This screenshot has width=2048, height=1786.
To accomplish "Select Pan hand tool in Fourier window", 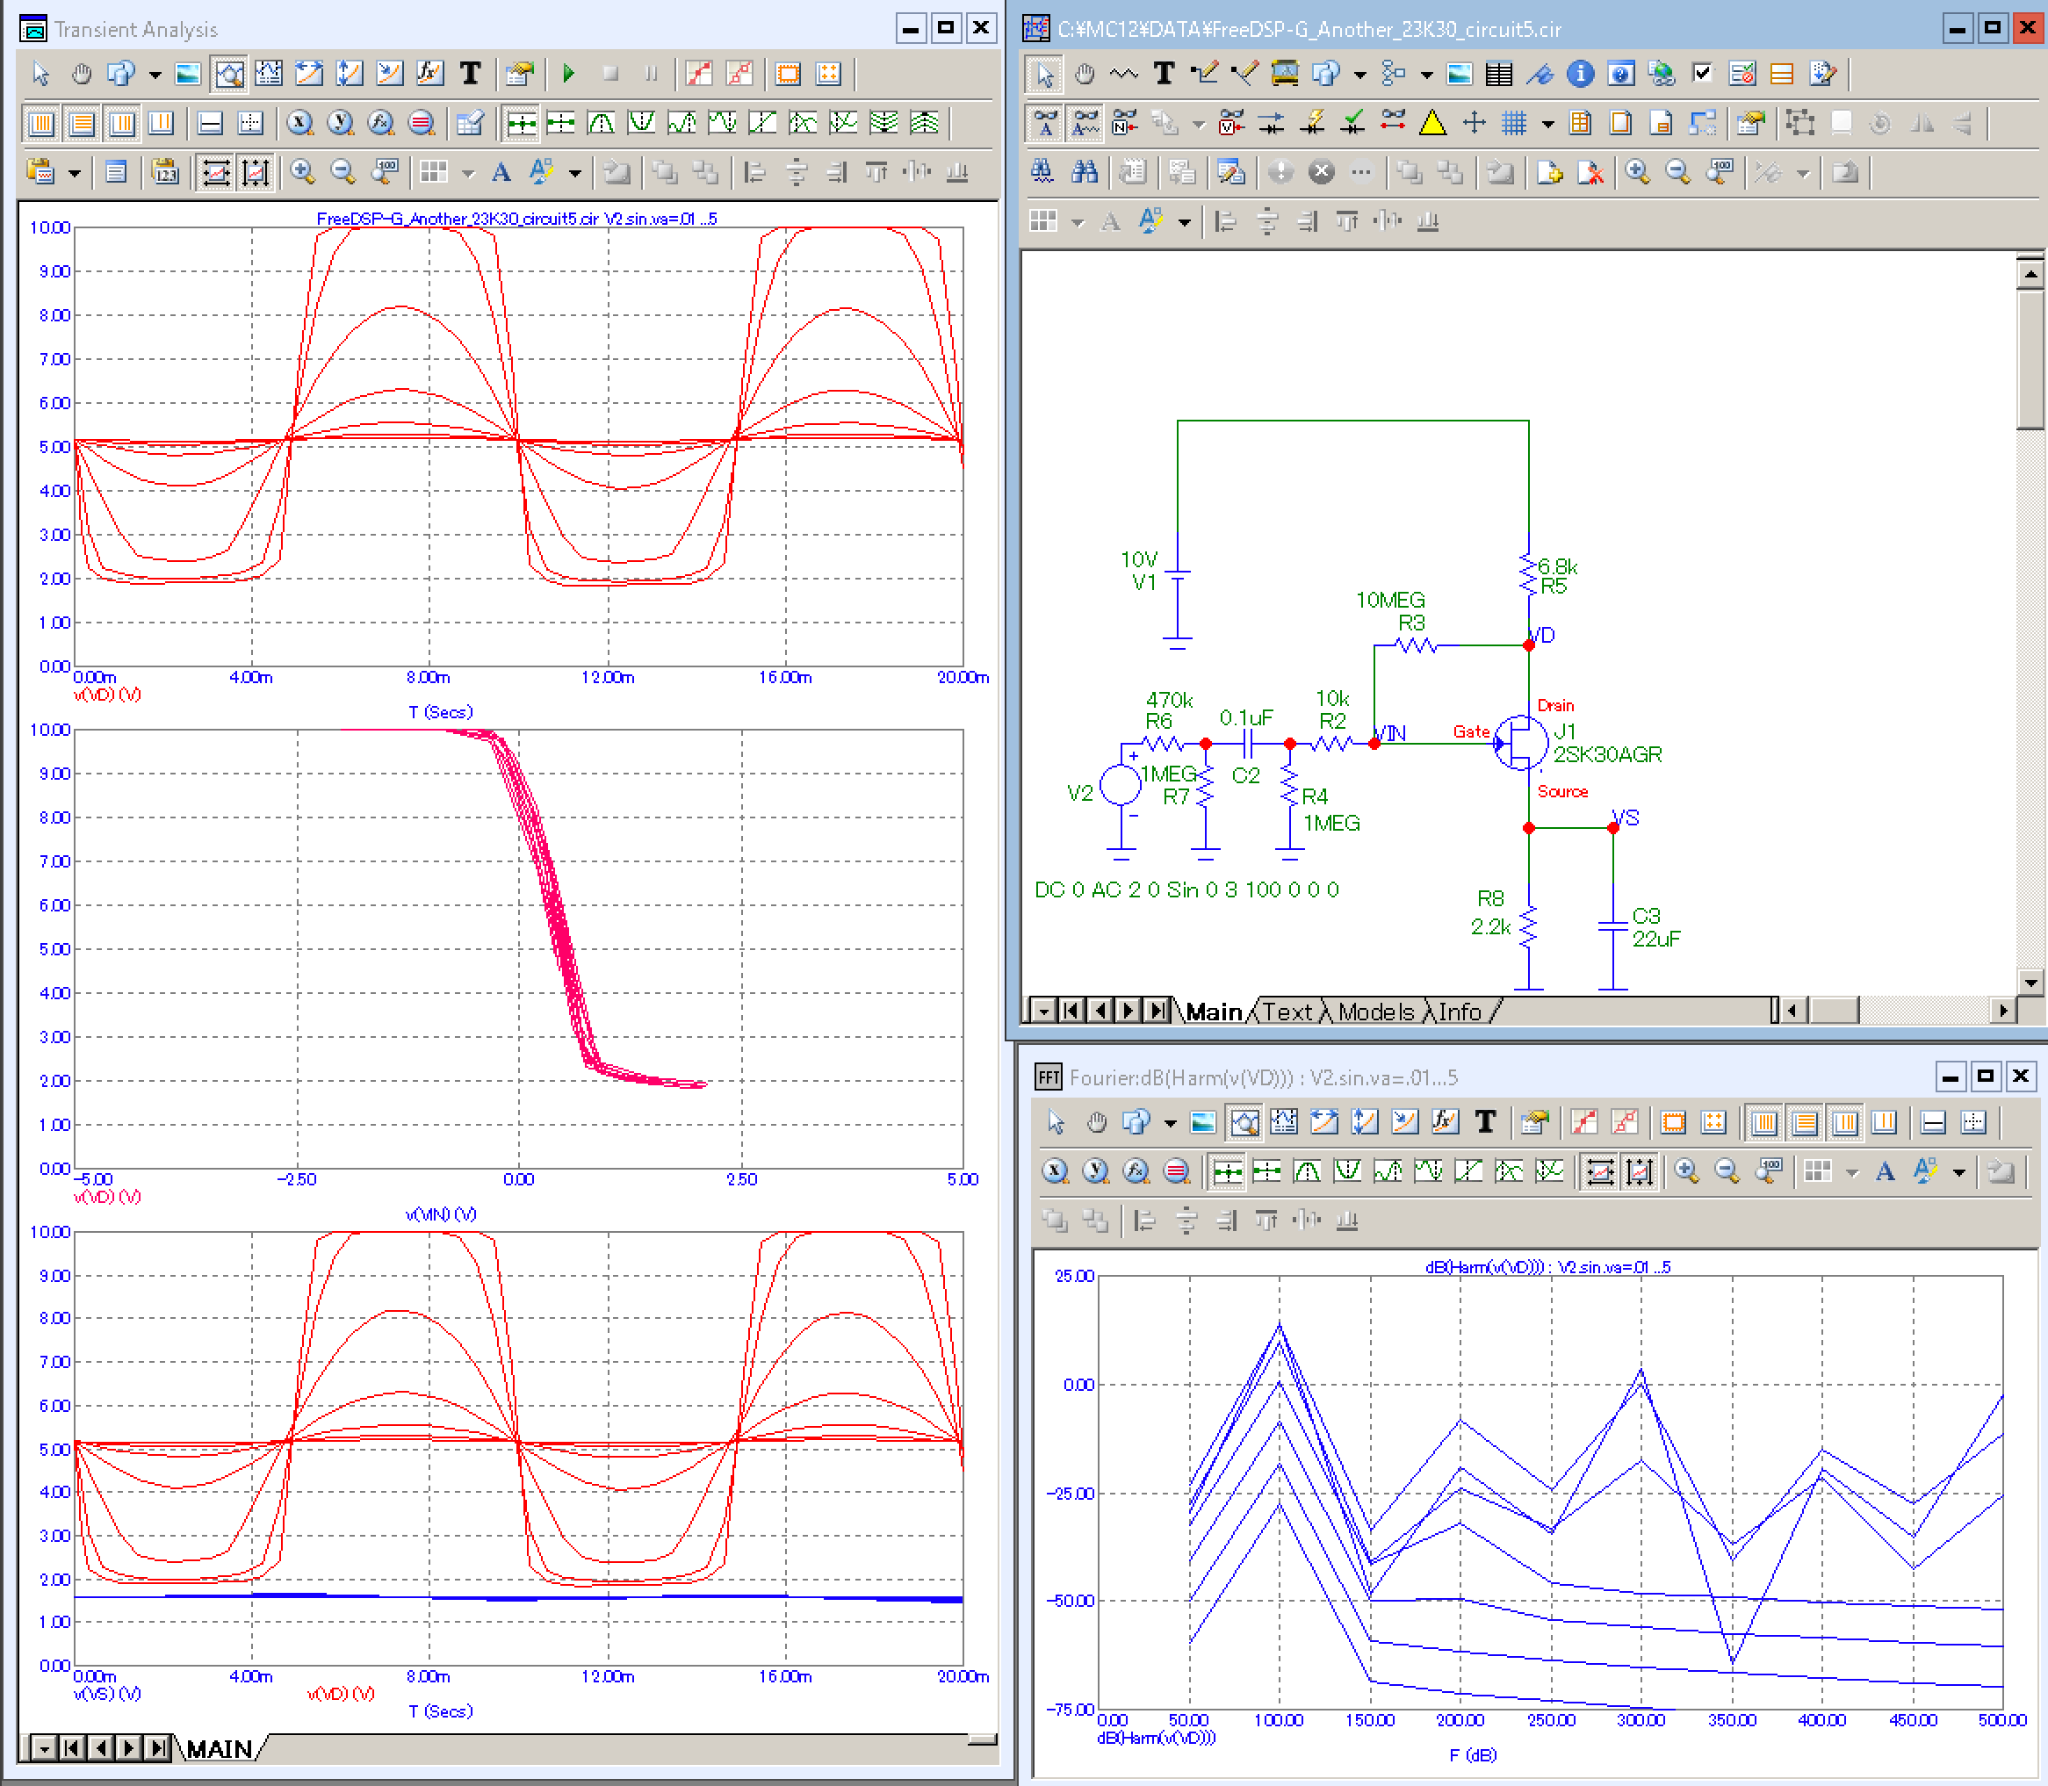I will pyautogui.click(x=1097, y=1122).
